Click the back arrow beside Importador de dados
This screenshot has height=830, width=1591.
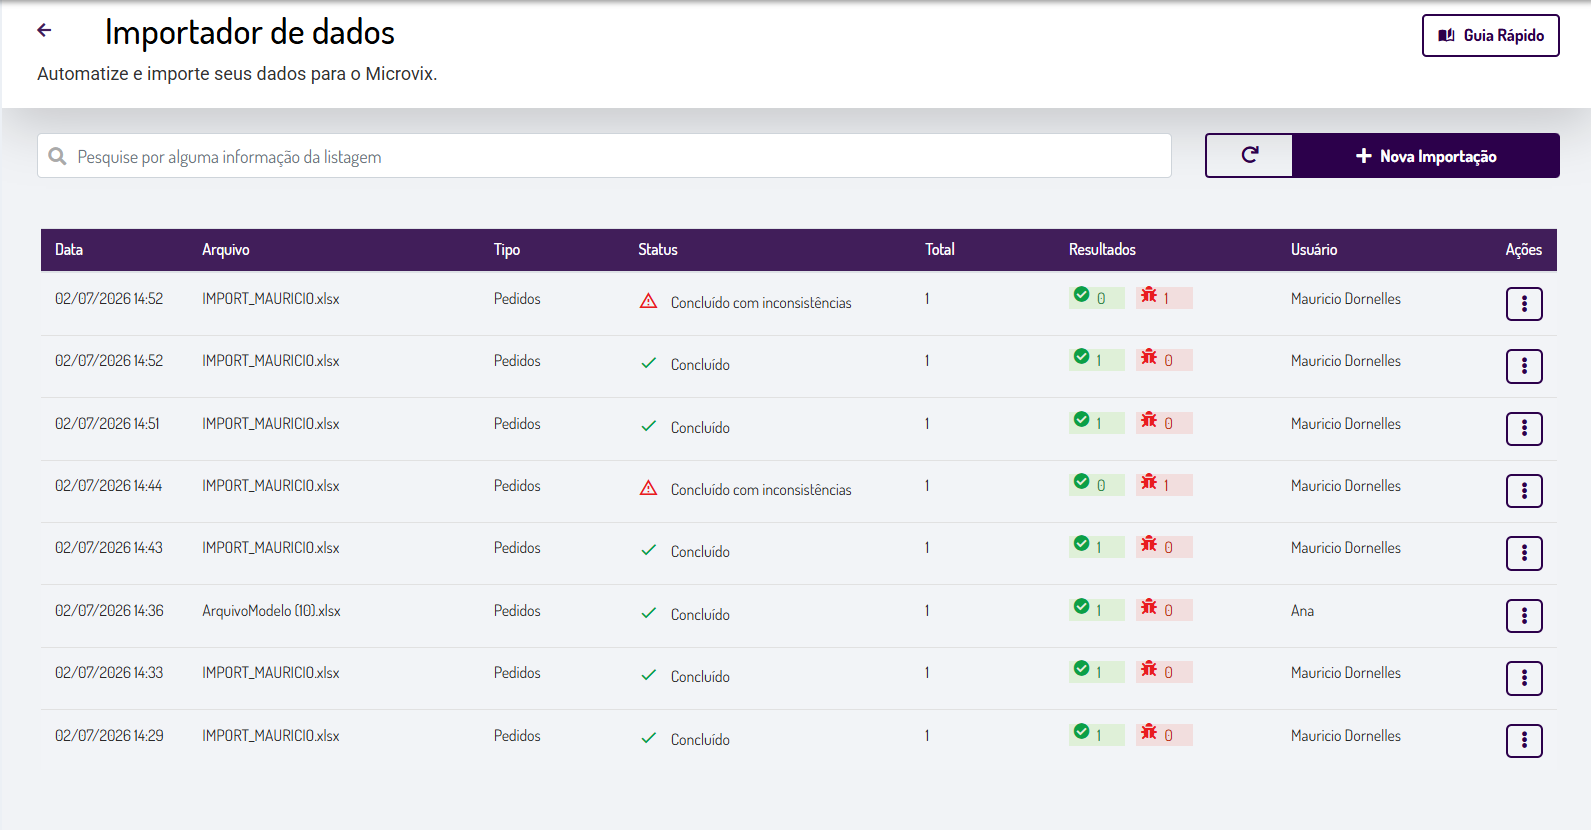pos(44,30)
